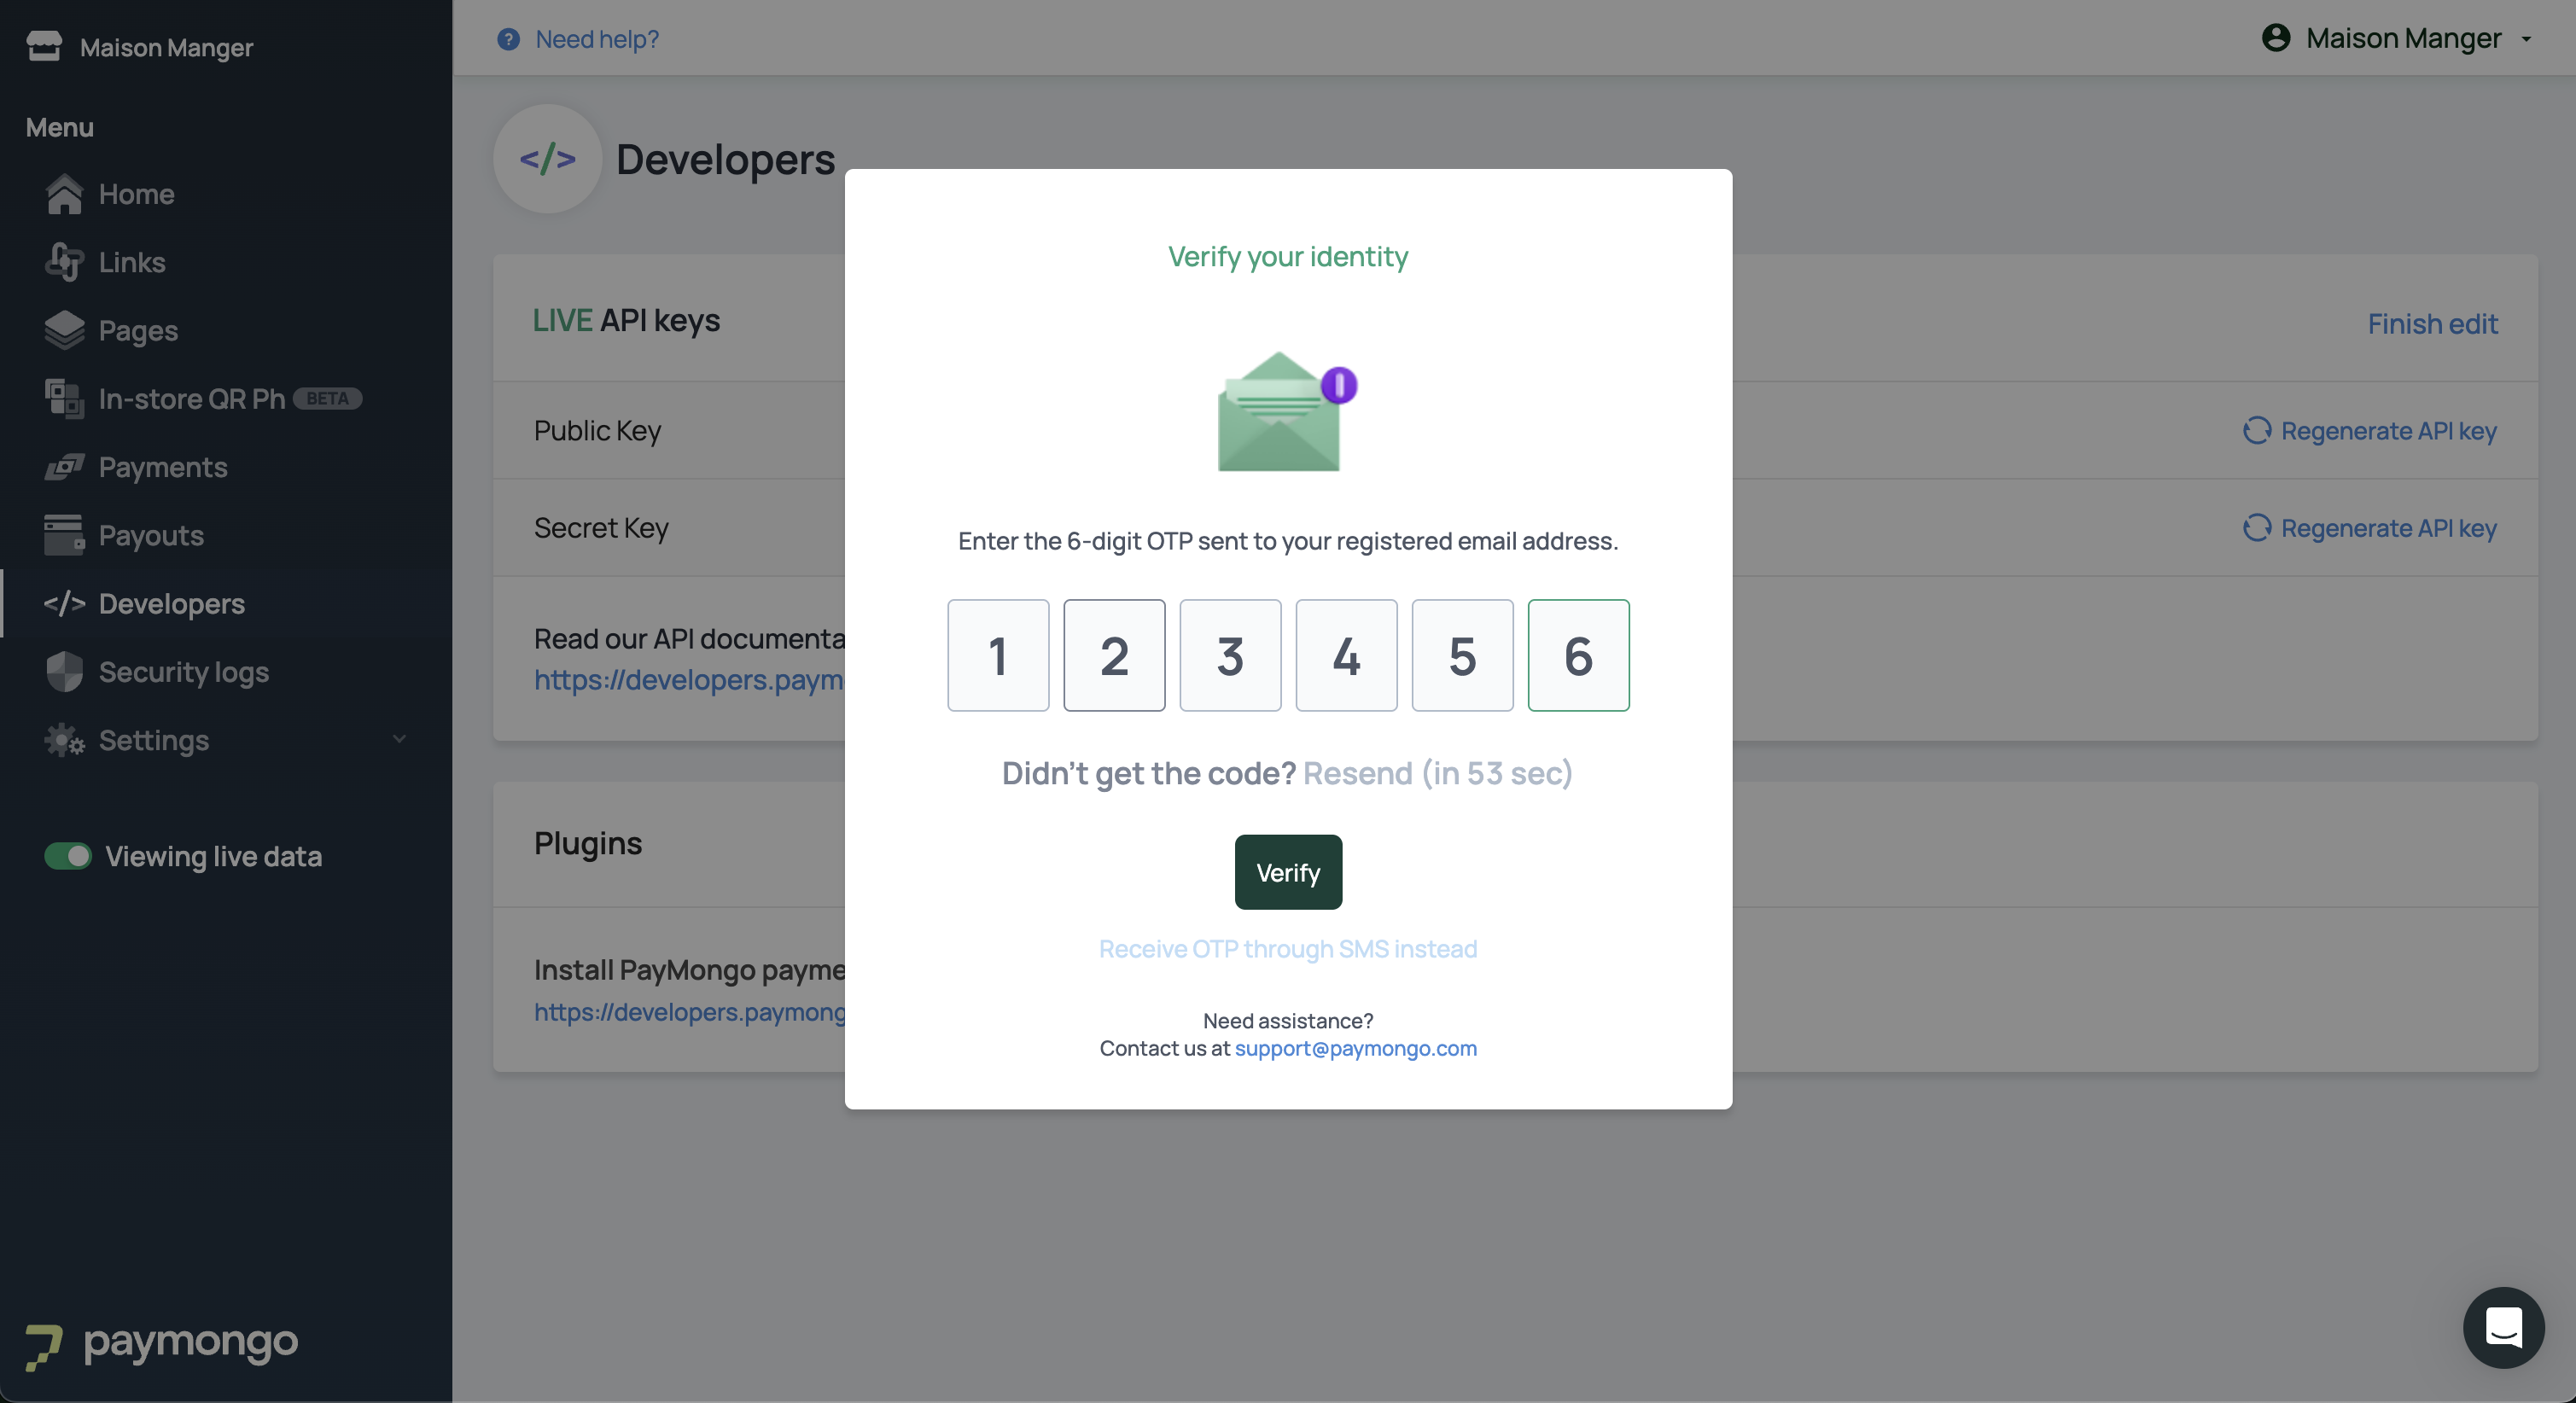Image resolution: width=2576 pixels, height=1403 pixels.
Task: Click the regenerate icon on Secret Key row
Action: click(x=2257, y=527)
